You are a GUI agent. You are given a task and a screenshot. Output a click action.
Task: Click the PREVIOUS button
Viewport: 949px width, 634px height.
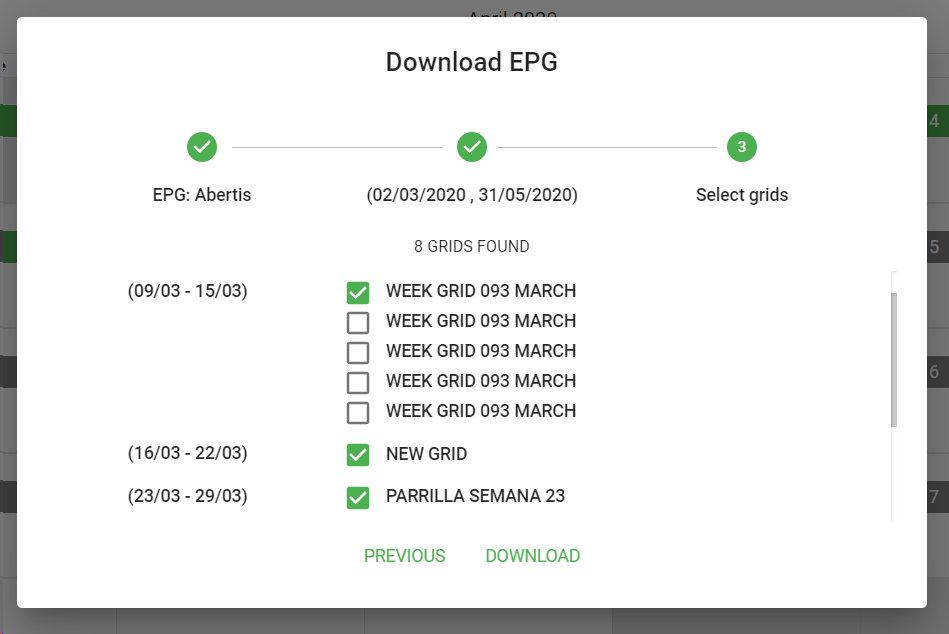click(405, 556)
